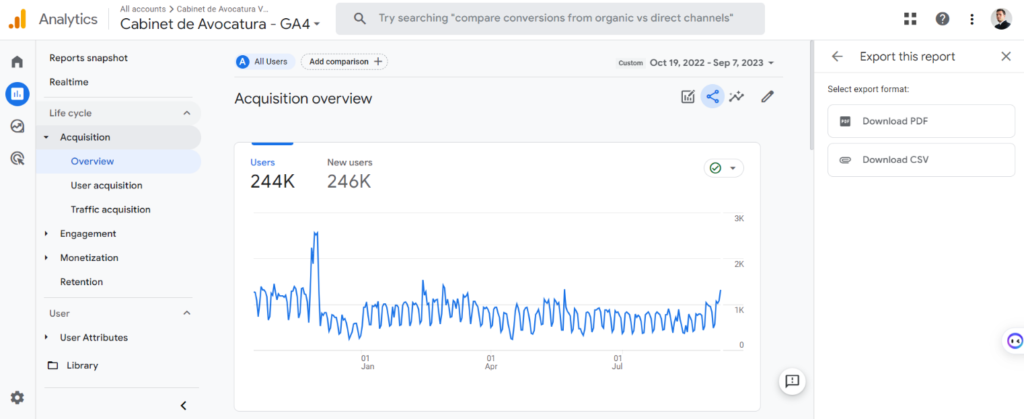This screenshot has width=1024, height=419.
Task: Collapse the Life cycle section
Action: pyautogui.click(x=186, y=113)
